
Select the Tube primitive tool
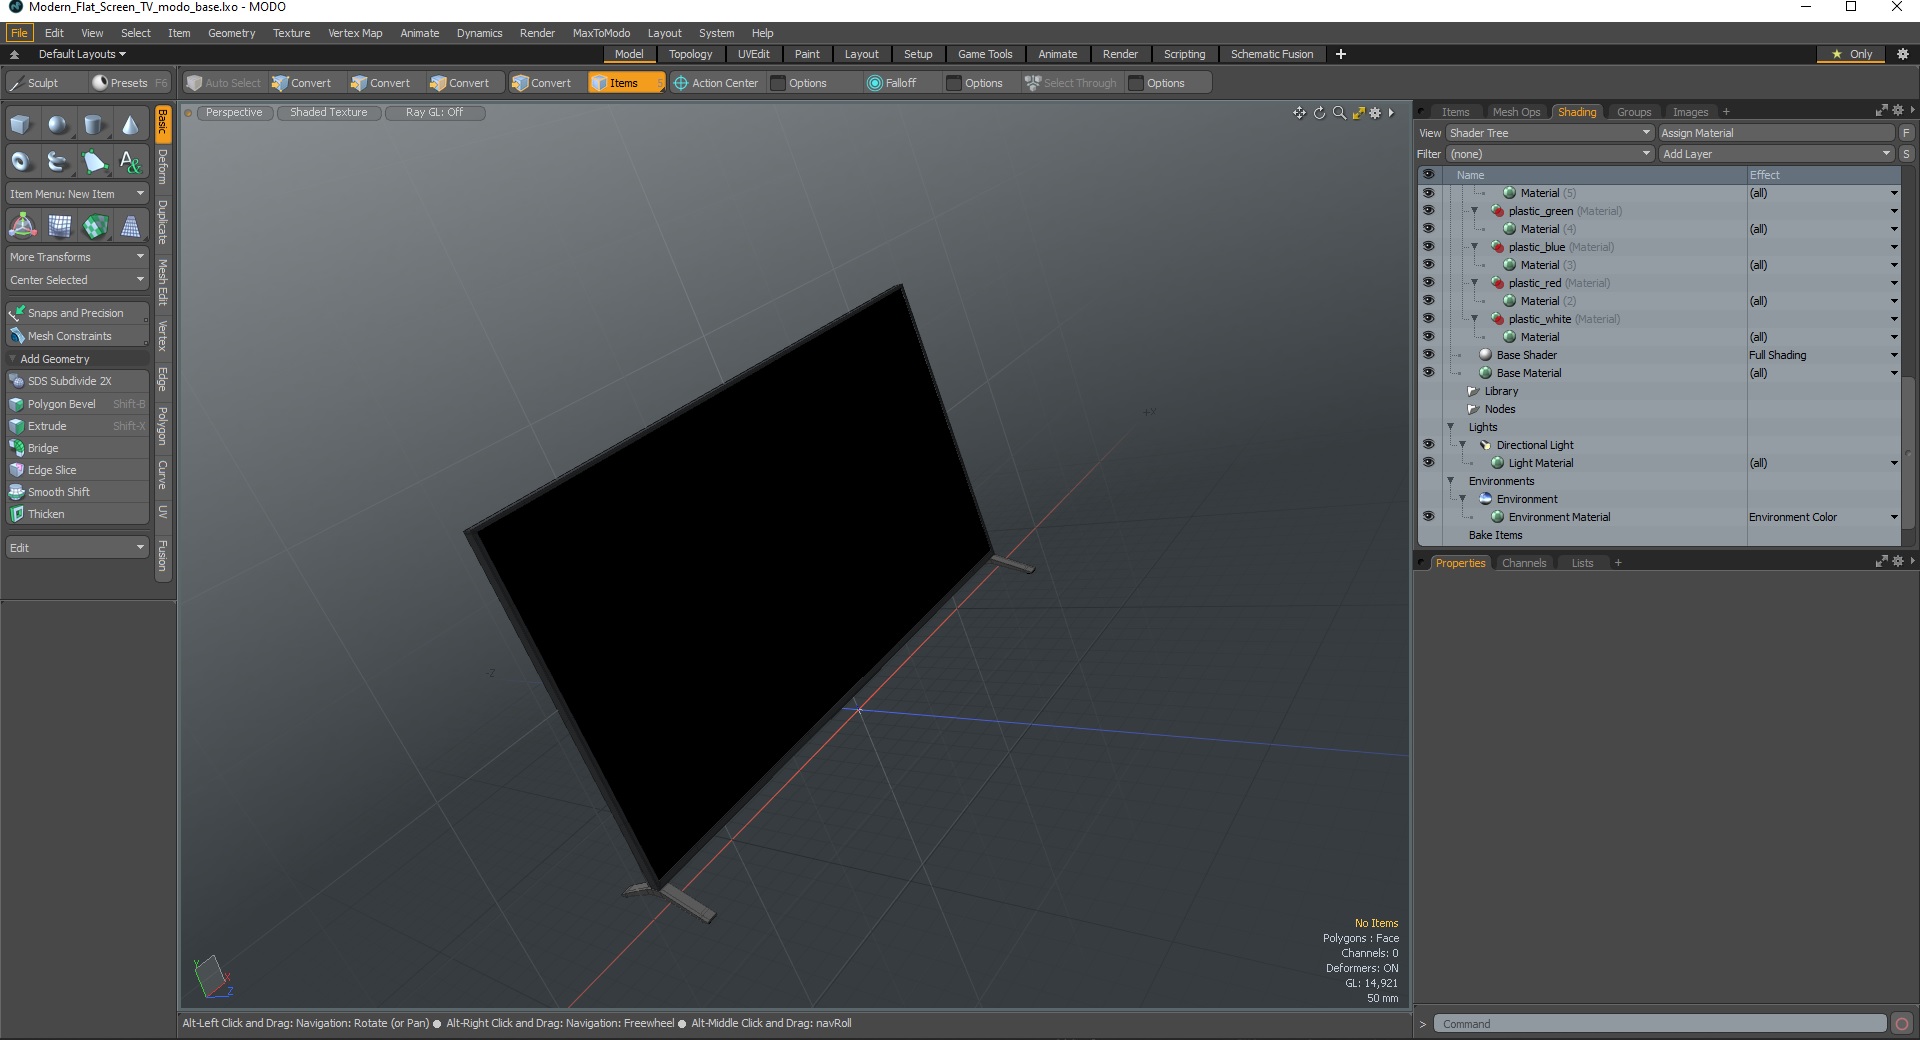(58, 161)
